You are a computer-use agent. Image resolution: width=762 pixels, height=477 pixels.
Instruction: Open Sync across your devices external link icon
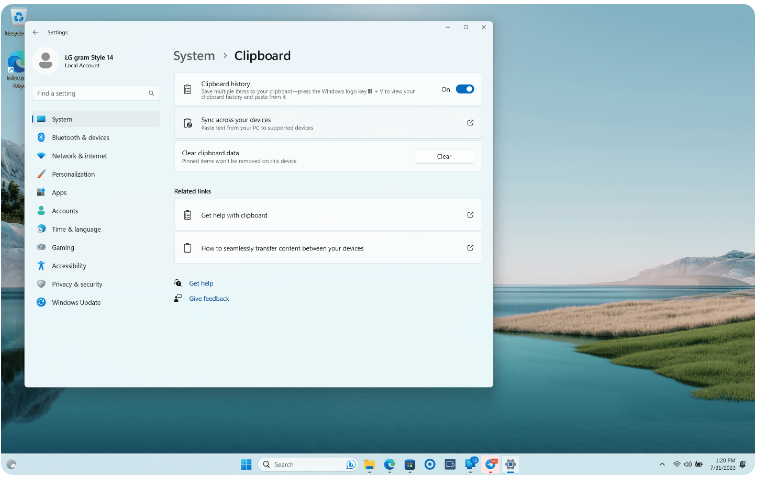[470, 123]
